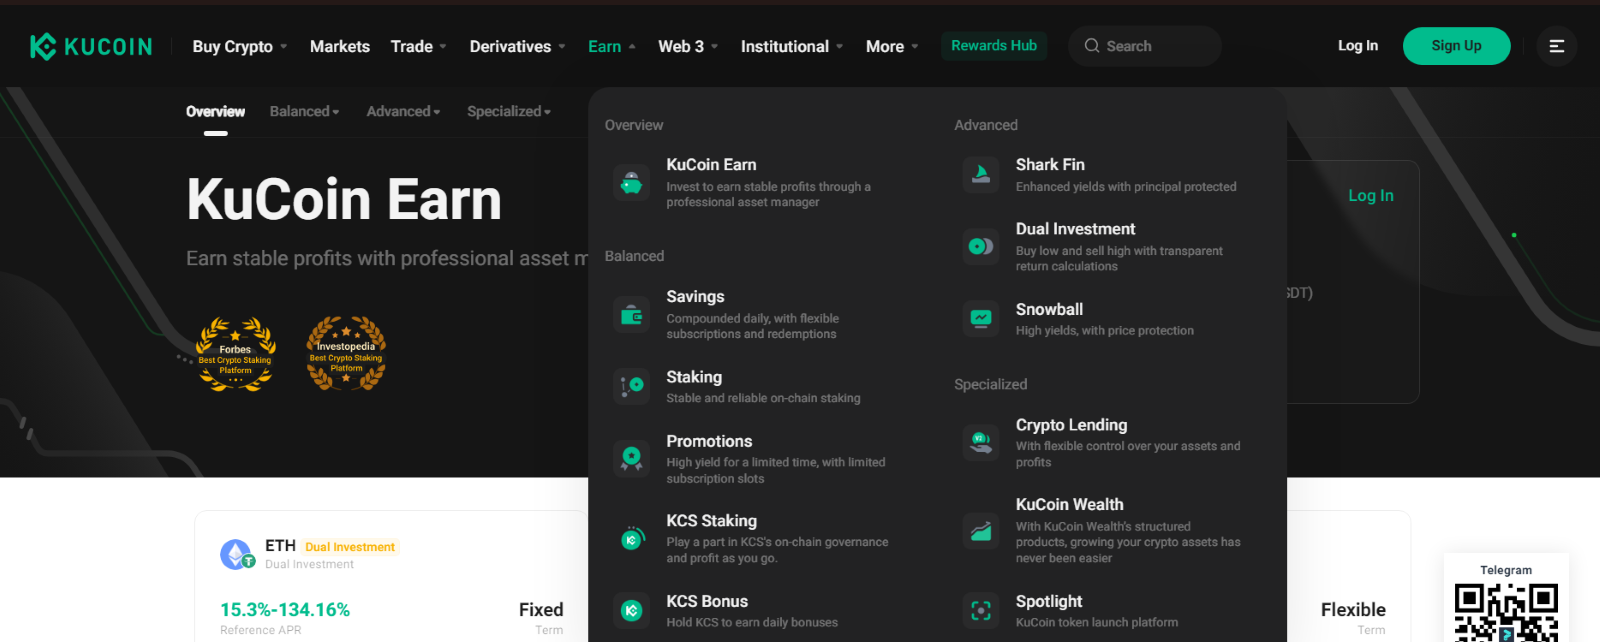The height and width of the screenshot is (642, 1600).
Task: Click Log In in the header
Action: pos(1358,46)
